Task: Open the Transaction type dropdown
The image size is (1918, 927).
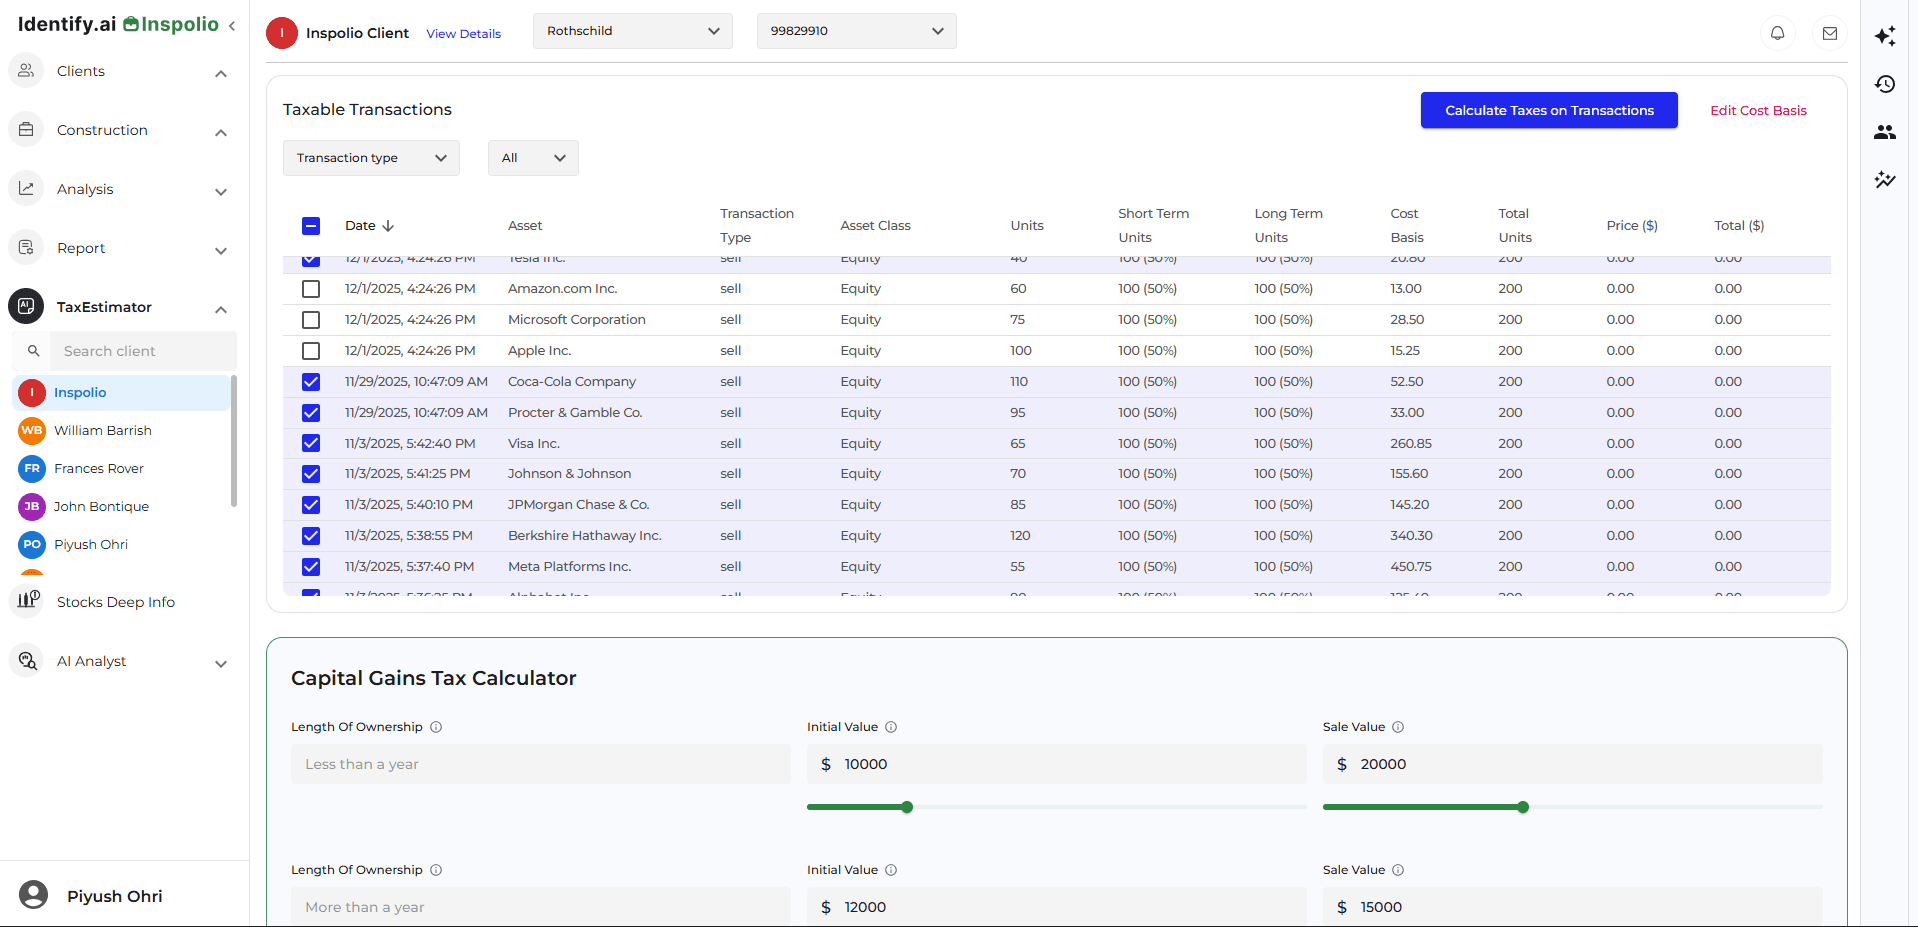Action: [370, 157]
